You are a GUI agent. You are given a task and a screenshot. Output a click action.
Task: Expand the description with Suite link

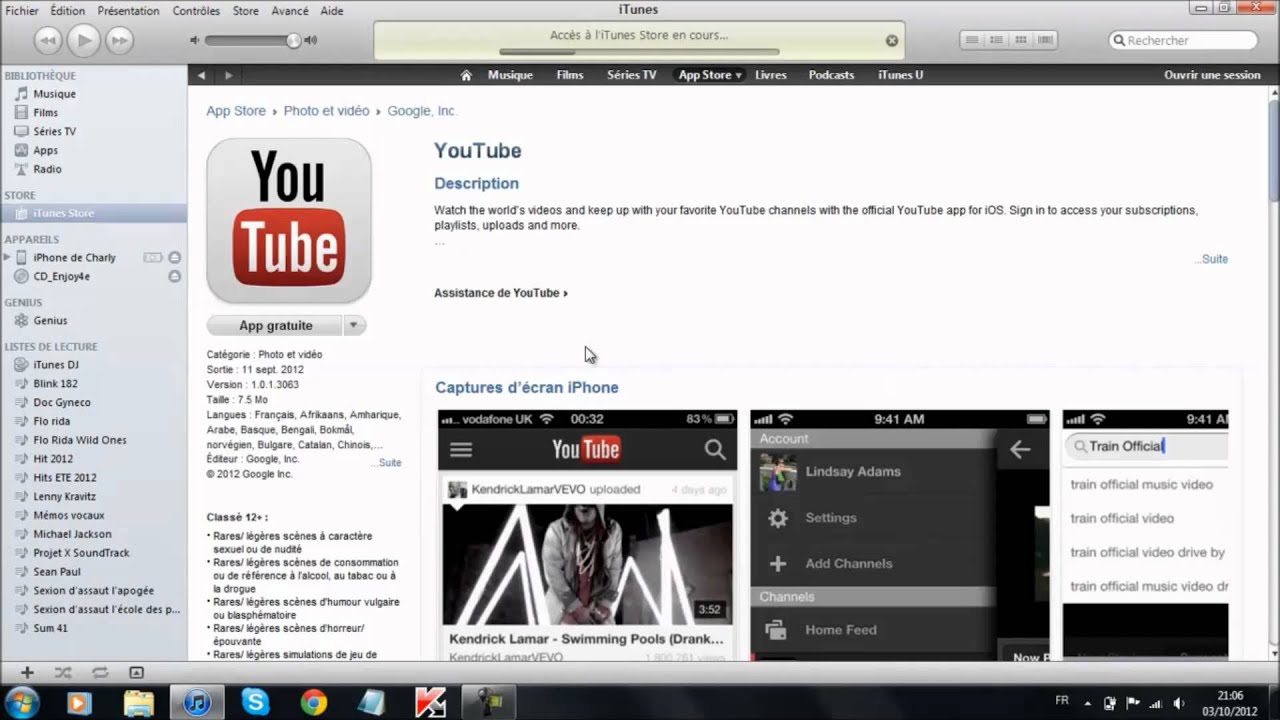coord(1213,259)
